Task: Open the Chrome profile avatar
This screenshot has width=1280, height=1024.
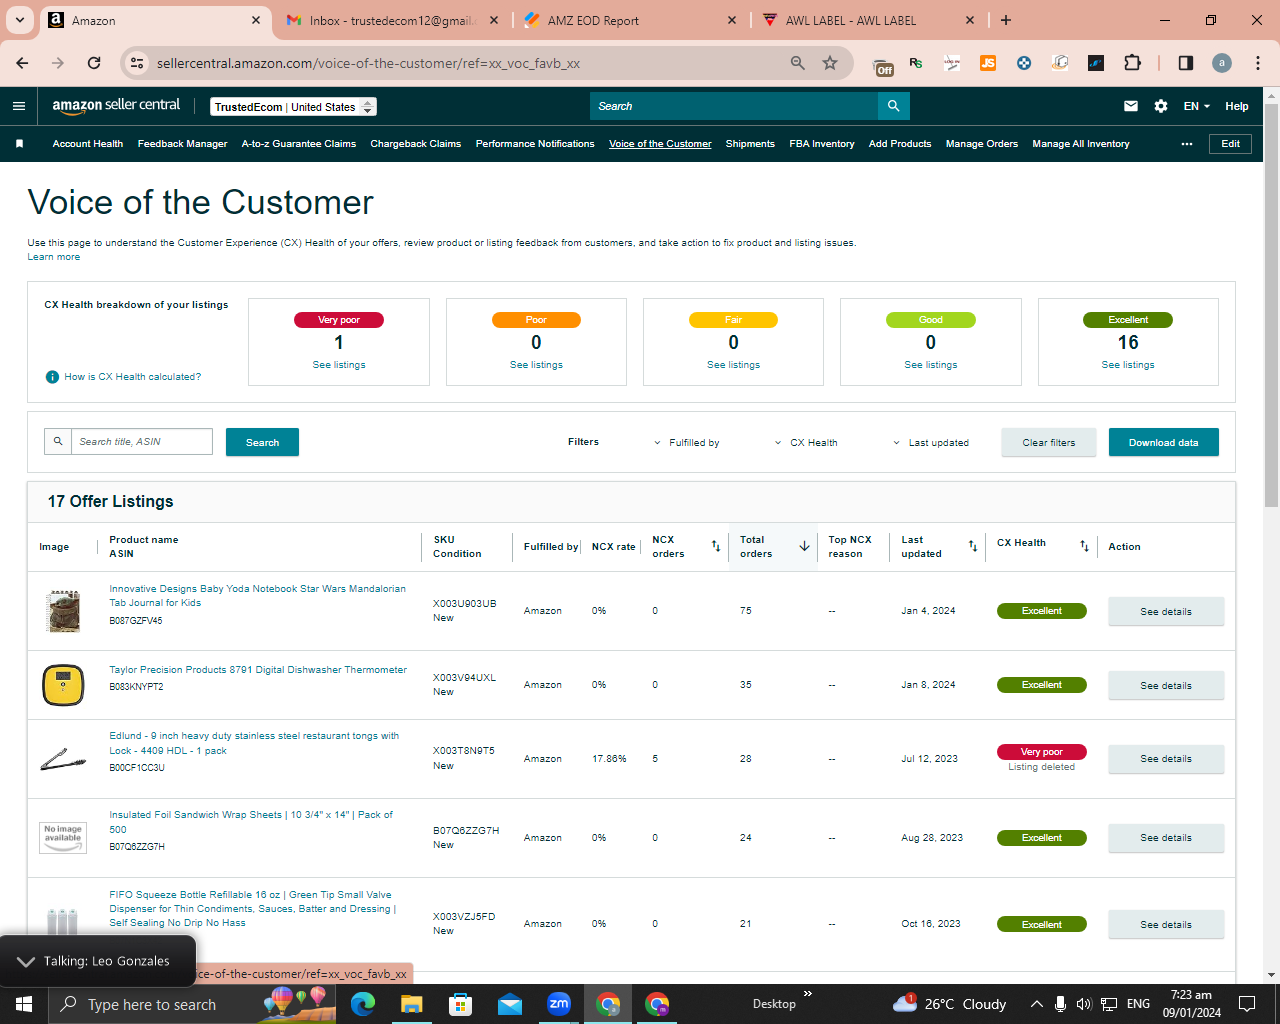Action: point(1222,63)
